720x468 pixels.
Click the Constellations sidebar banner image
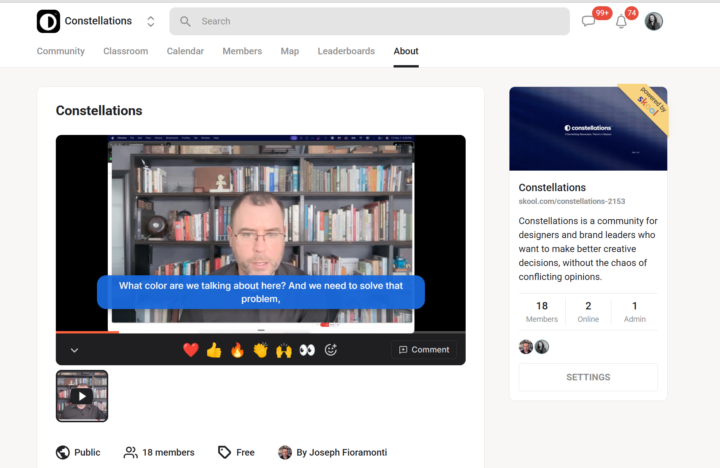pyautogui.click(x=588, y=129)
